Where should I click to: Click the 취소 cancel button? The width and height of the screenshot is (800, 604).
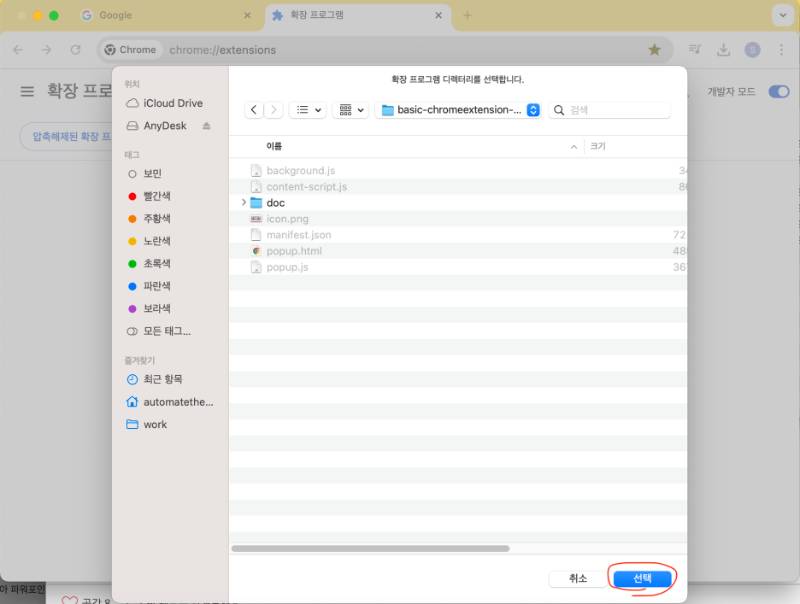(x=578, y=578)
